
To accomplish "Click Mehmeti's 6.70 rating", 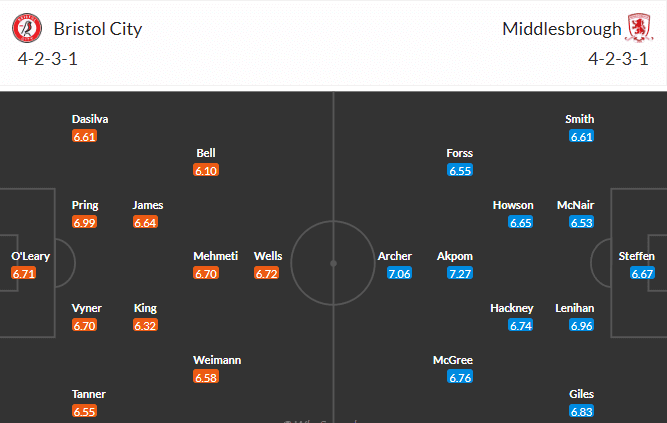I will pos(206,274).
